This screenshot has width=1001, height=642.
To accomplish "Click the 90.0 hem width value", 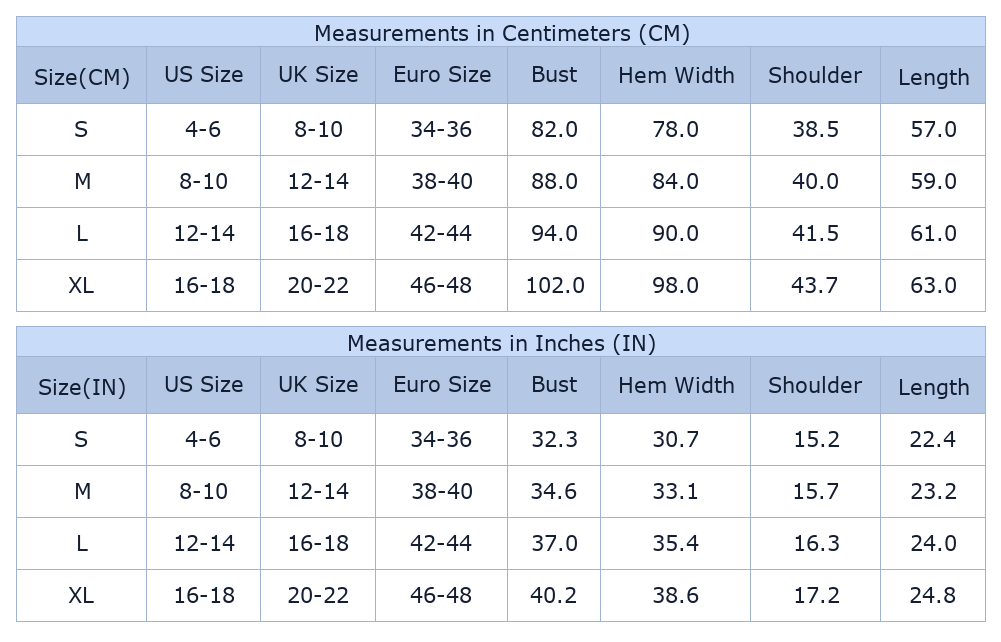I will 675,233.
